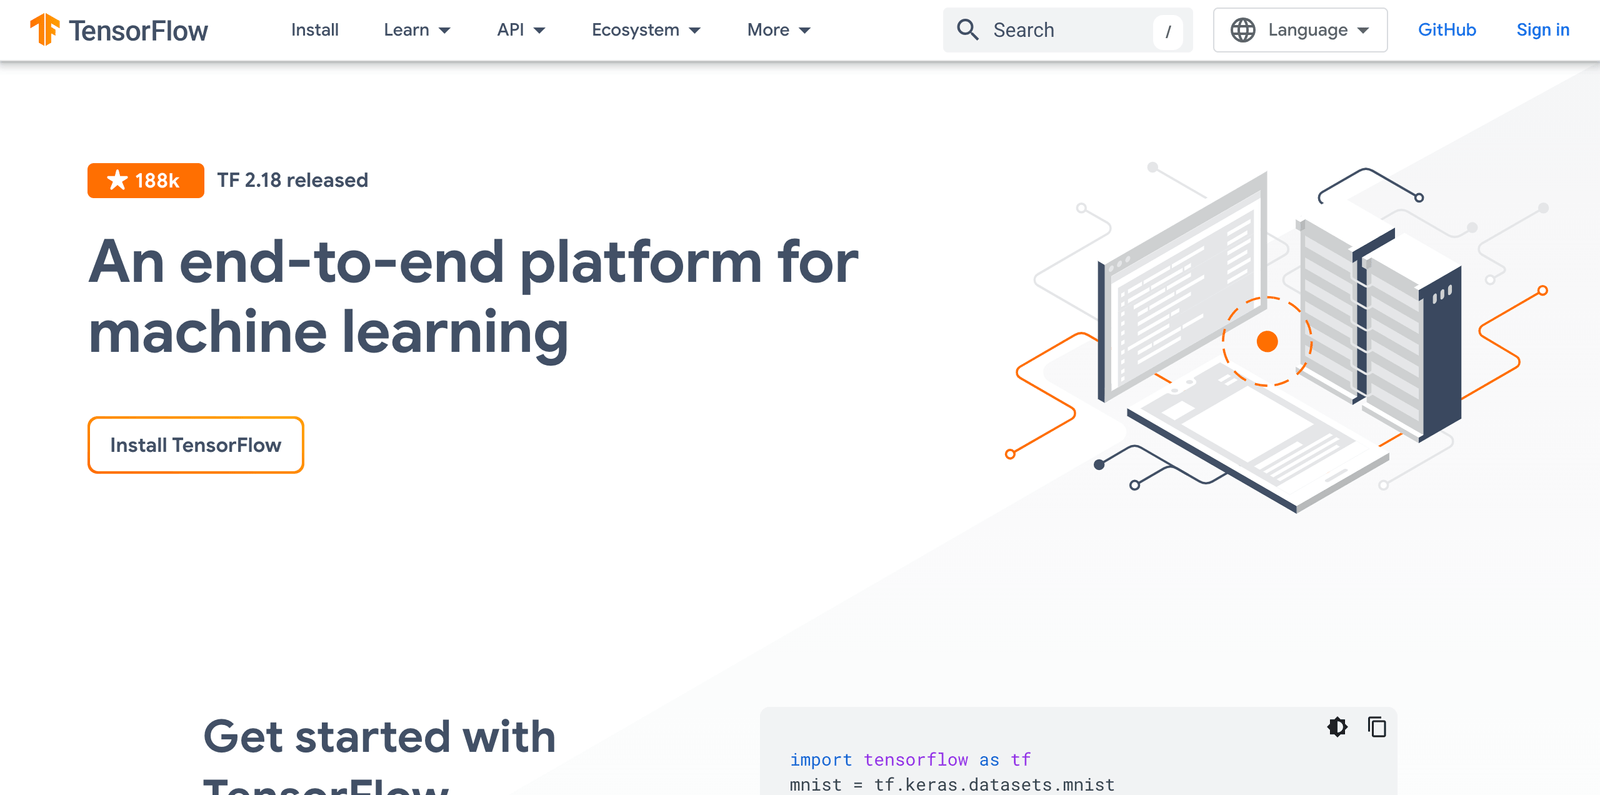The width and height of the screenshot is (1600, 795).
Task: Click the globe icon in Language selector
Action: (1243, 30)
